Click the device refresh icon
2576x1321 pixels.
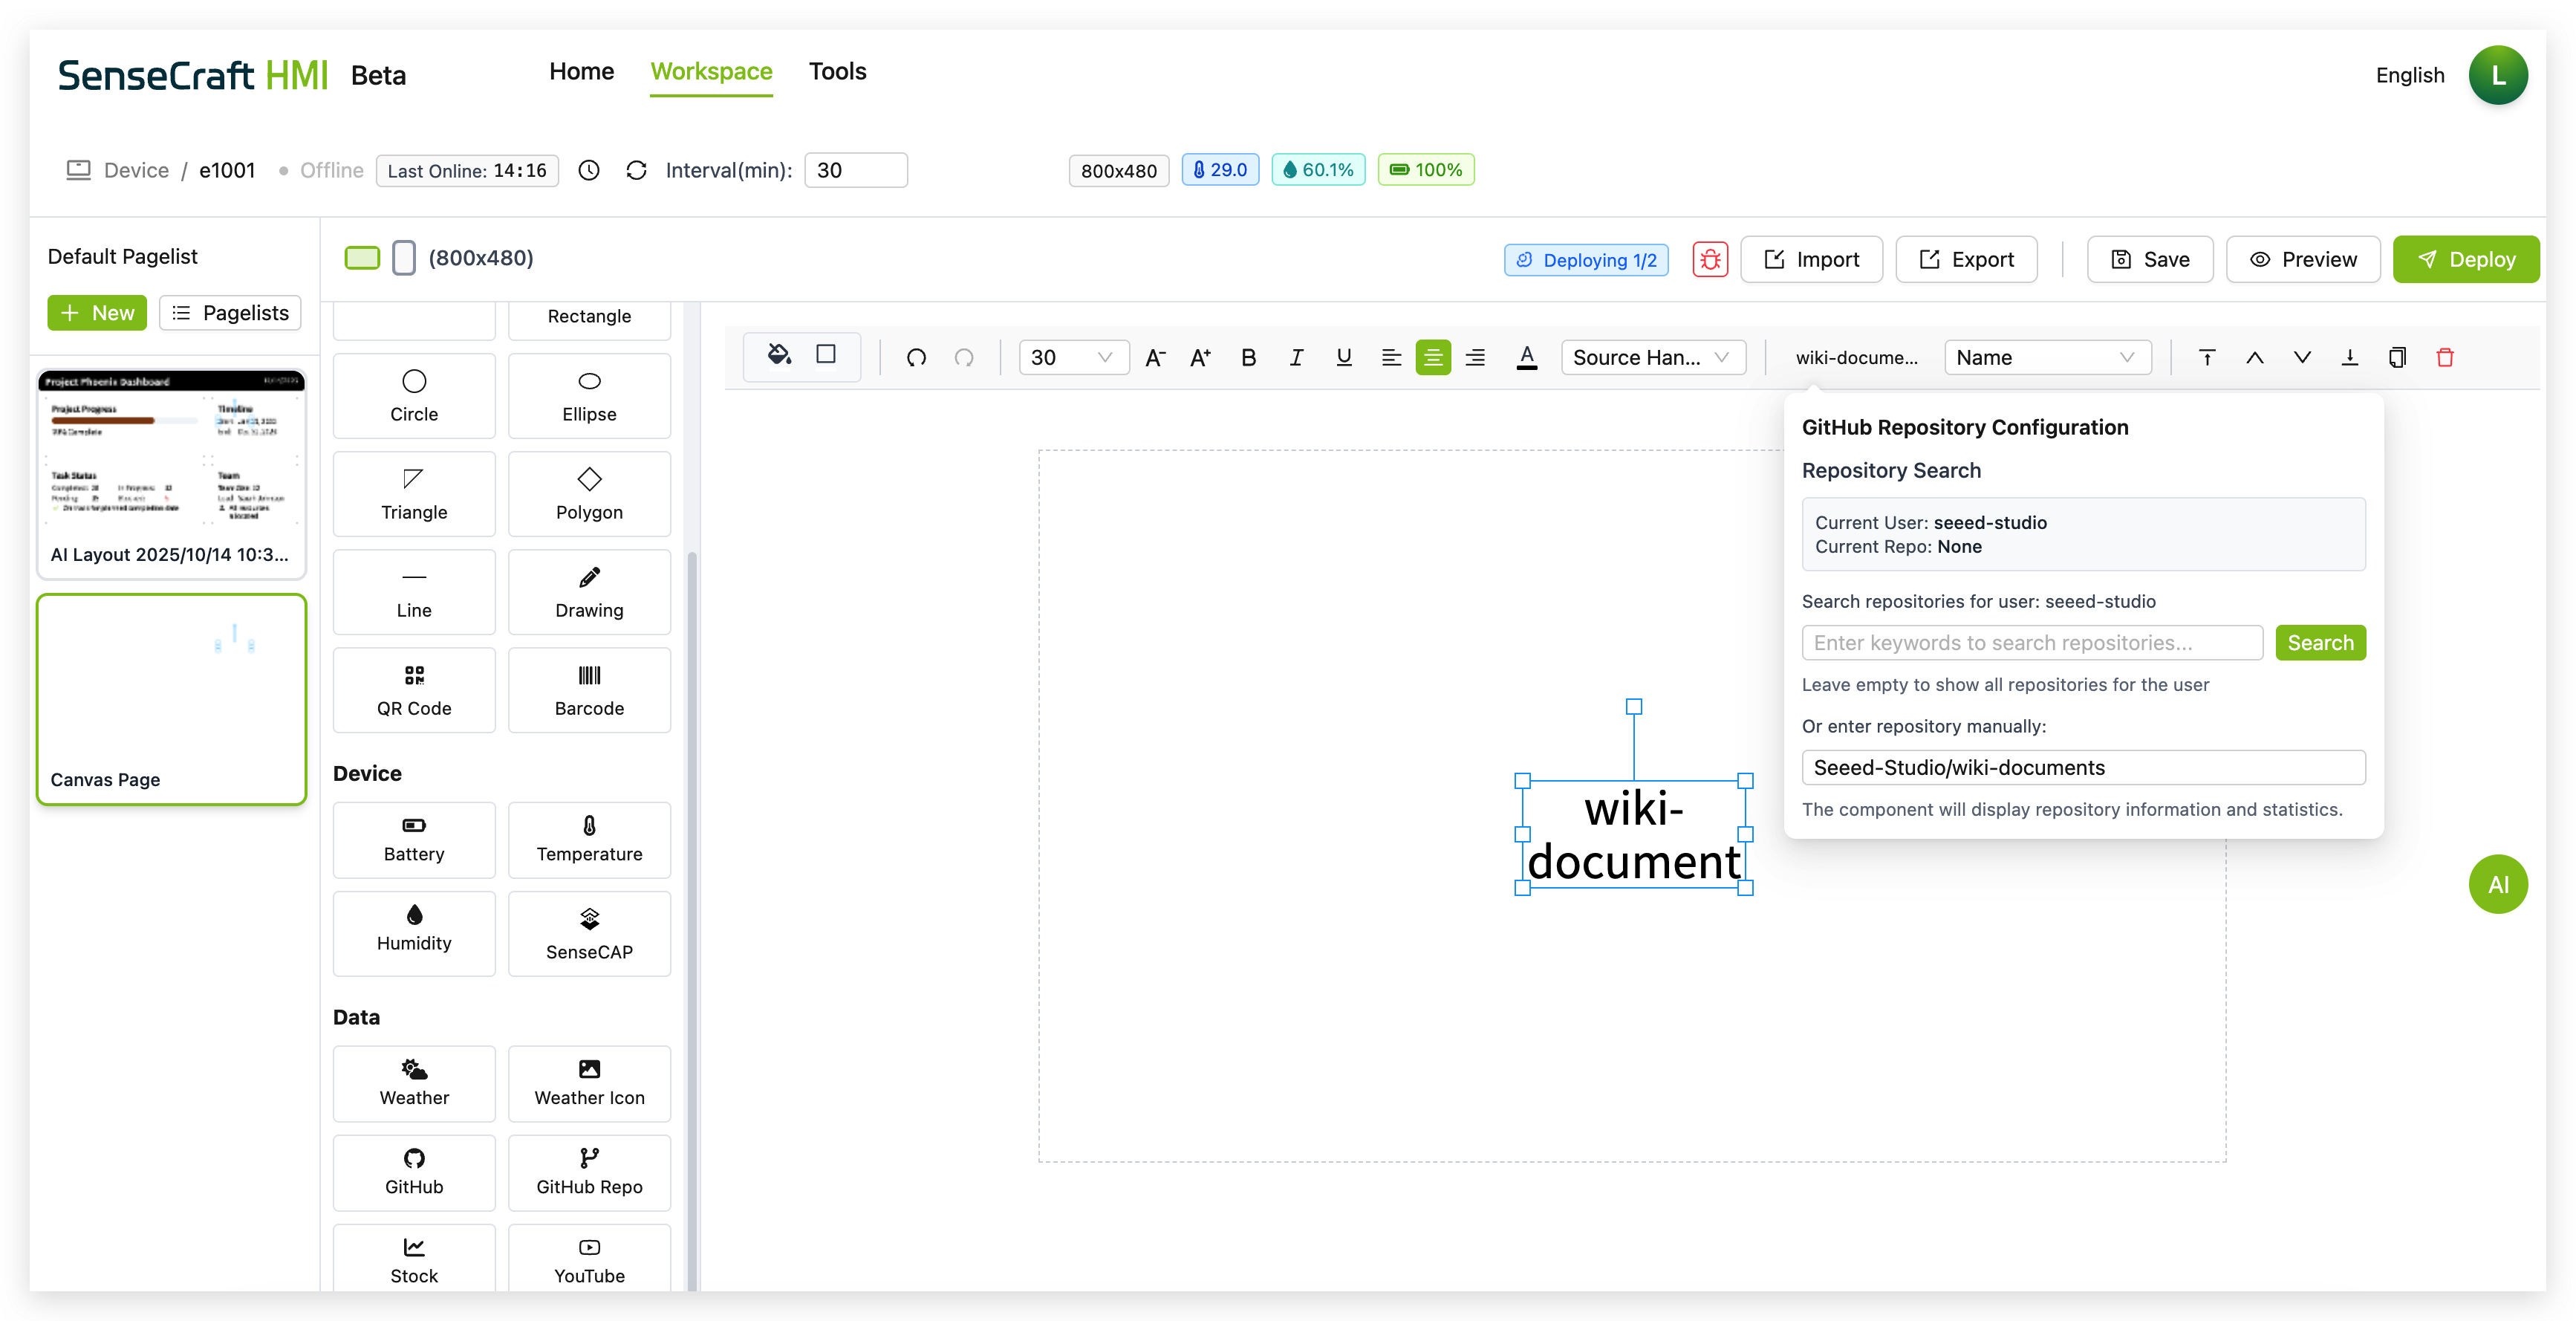636,171
